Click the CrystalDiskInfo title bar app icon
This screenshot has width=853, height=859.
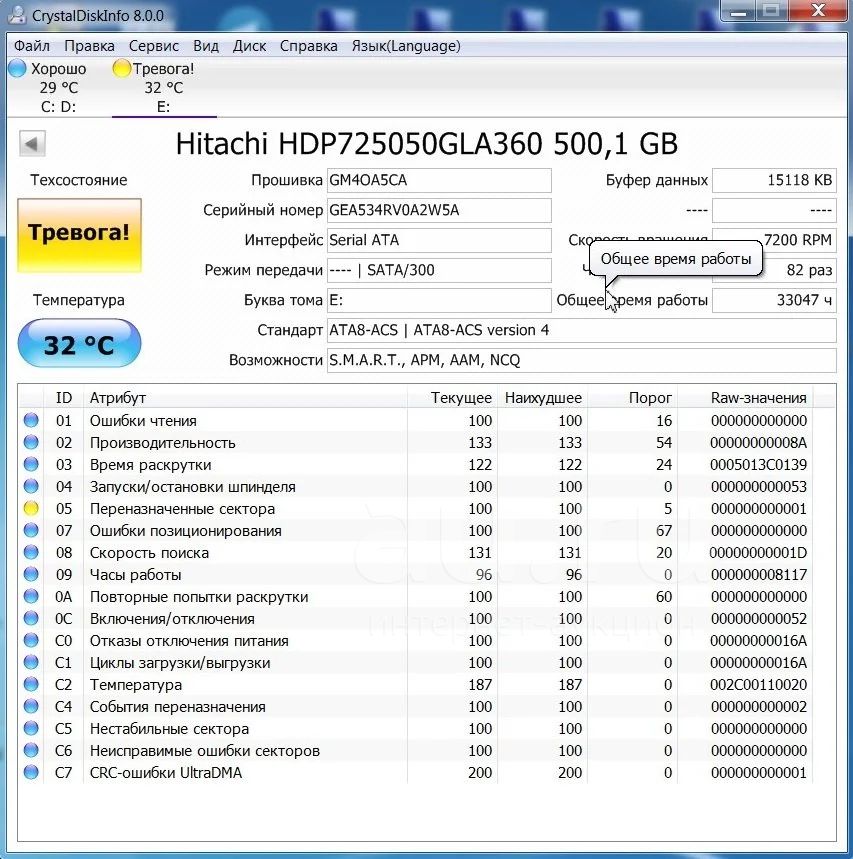pos(18,15)
